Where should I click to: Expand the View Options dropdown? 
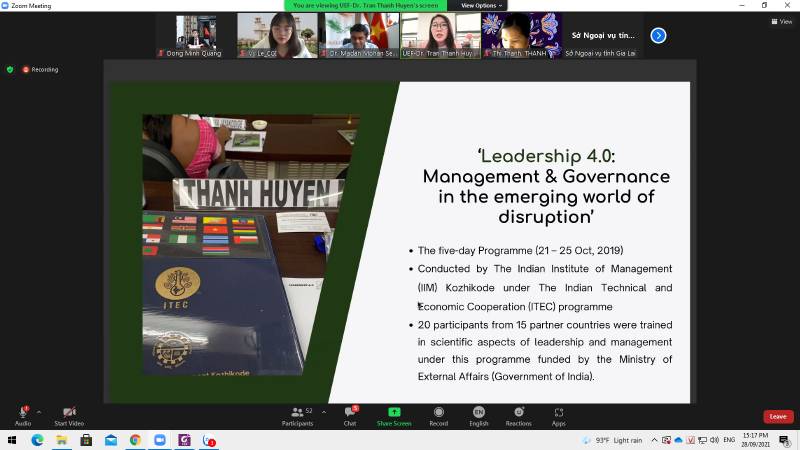482,5
